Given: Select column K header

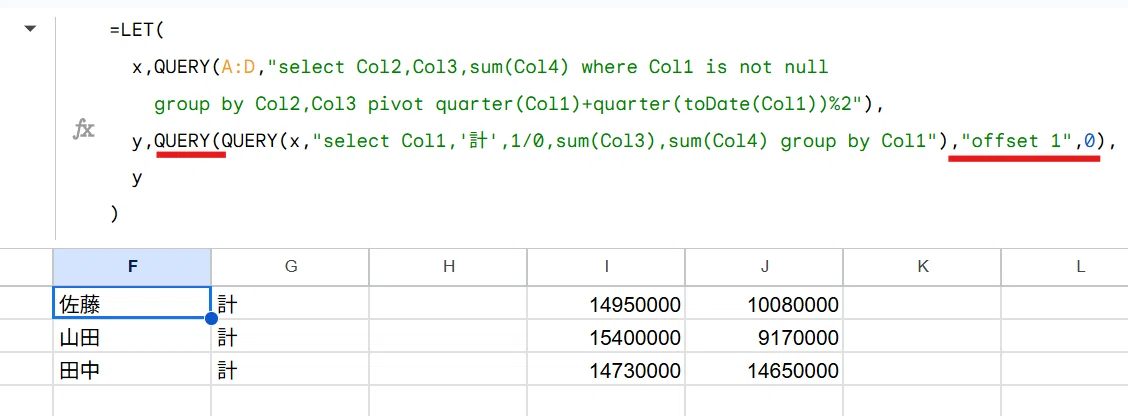Looking at the screenshot, I should pos(922,267).
